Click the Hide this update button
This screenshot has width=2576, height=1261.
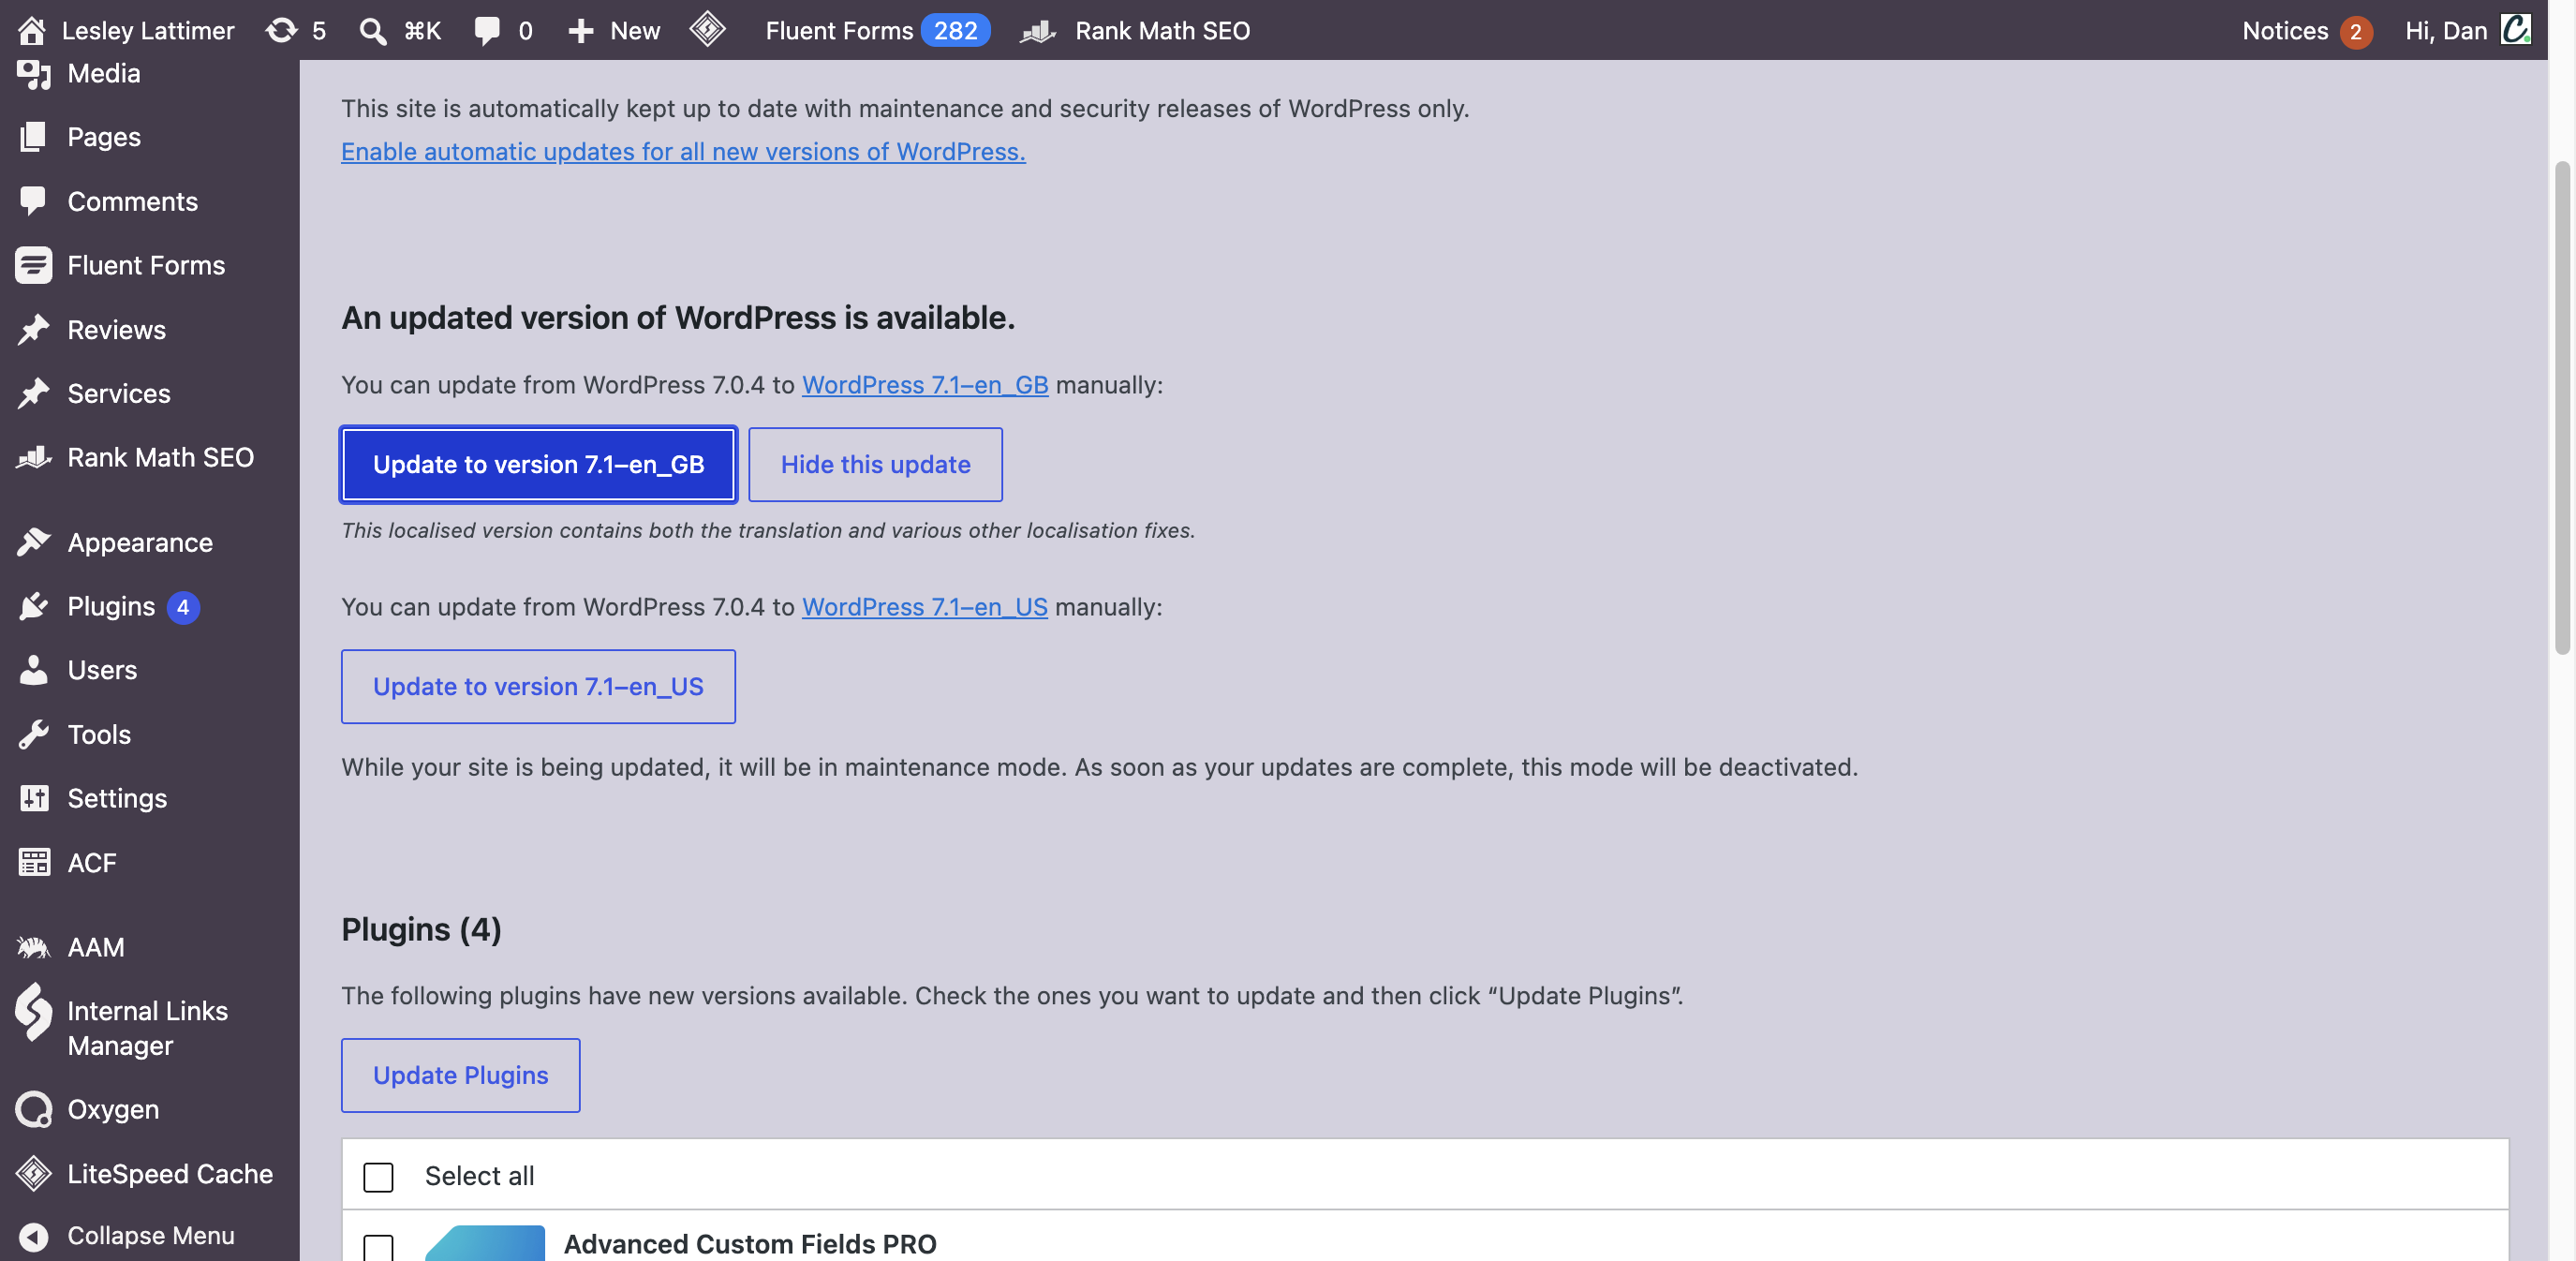pyautogui.click(x=875, y=464)
